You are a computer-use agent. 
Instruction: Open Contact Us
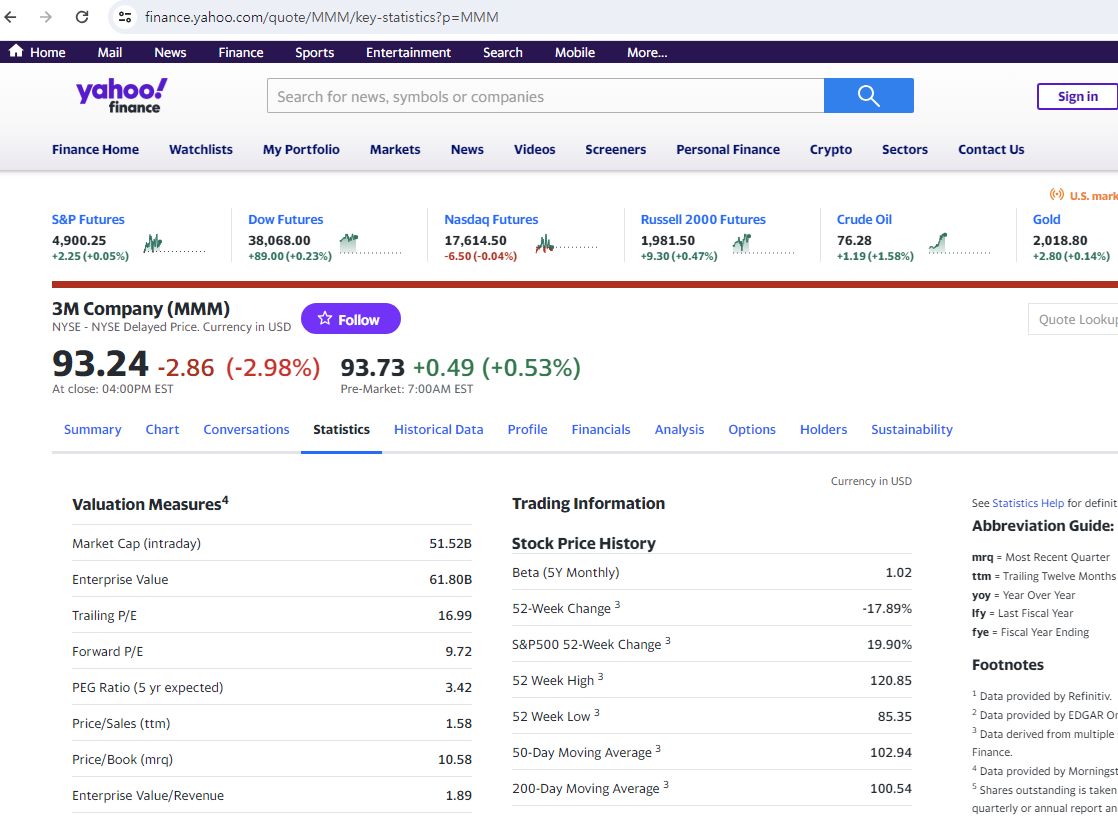(x=991, y=149)
